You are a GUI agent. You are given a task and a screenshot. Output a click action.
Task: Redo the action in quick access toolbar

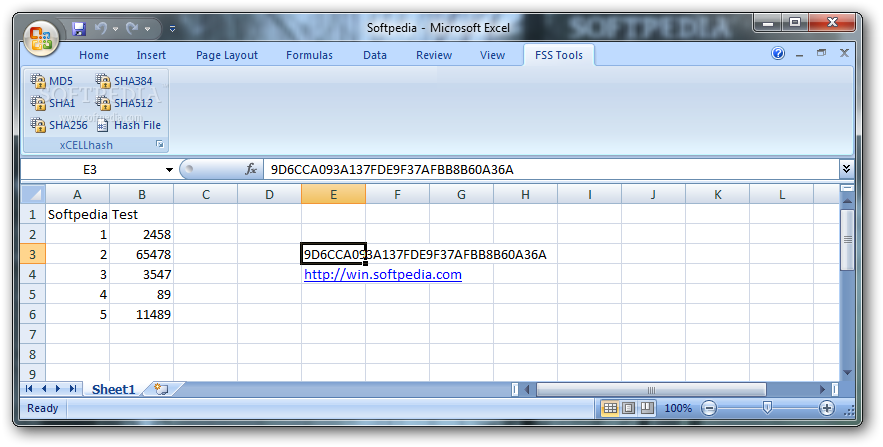(x=132, y=28)
